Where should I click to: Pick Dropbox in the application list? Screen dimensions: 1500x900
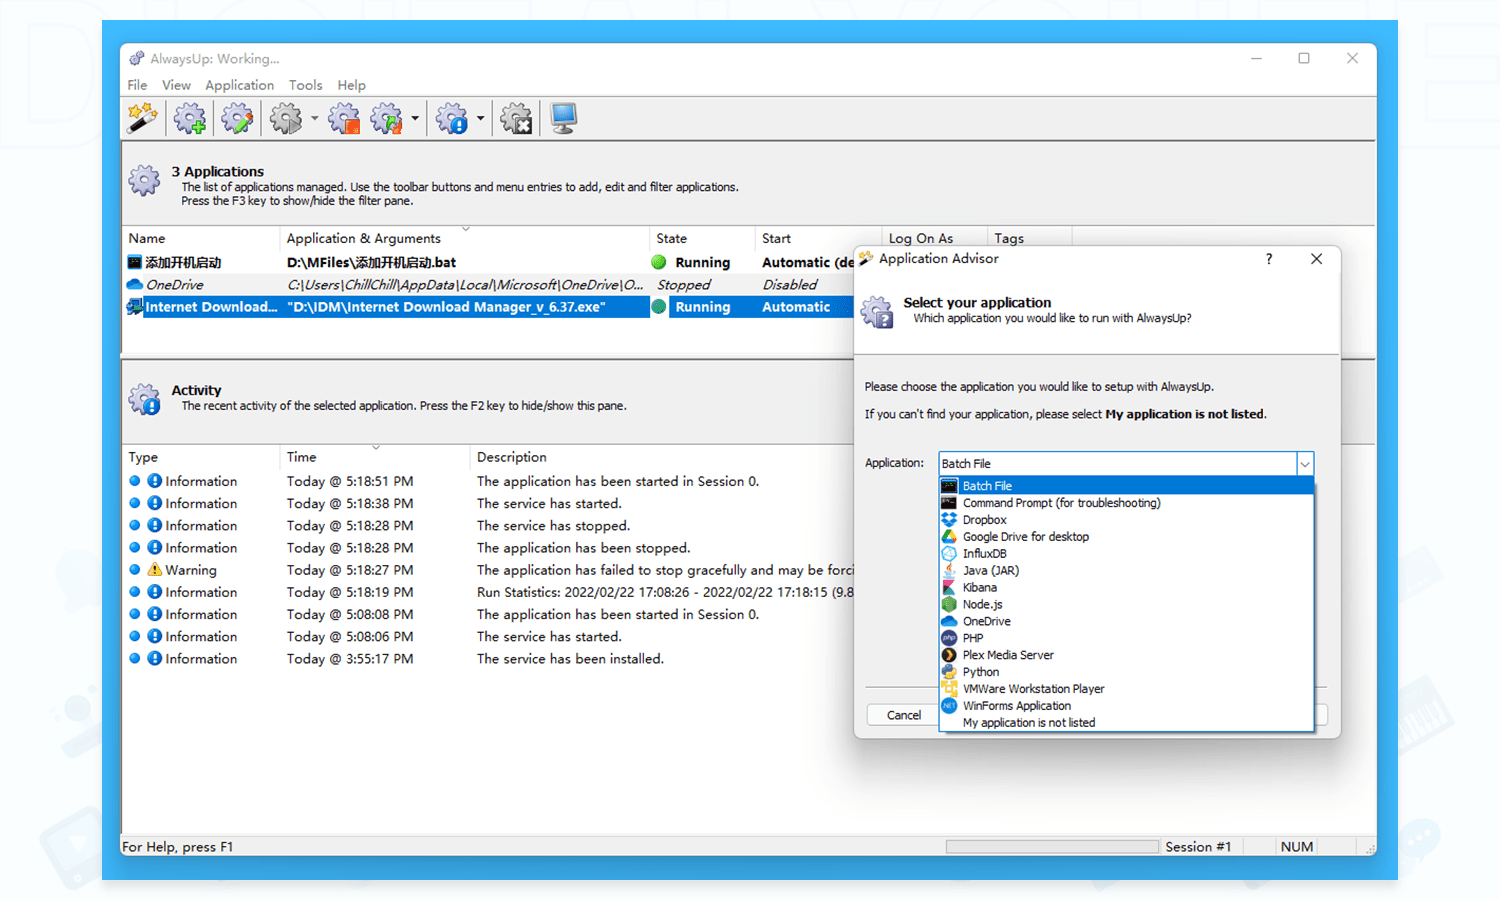point(1126,520)
